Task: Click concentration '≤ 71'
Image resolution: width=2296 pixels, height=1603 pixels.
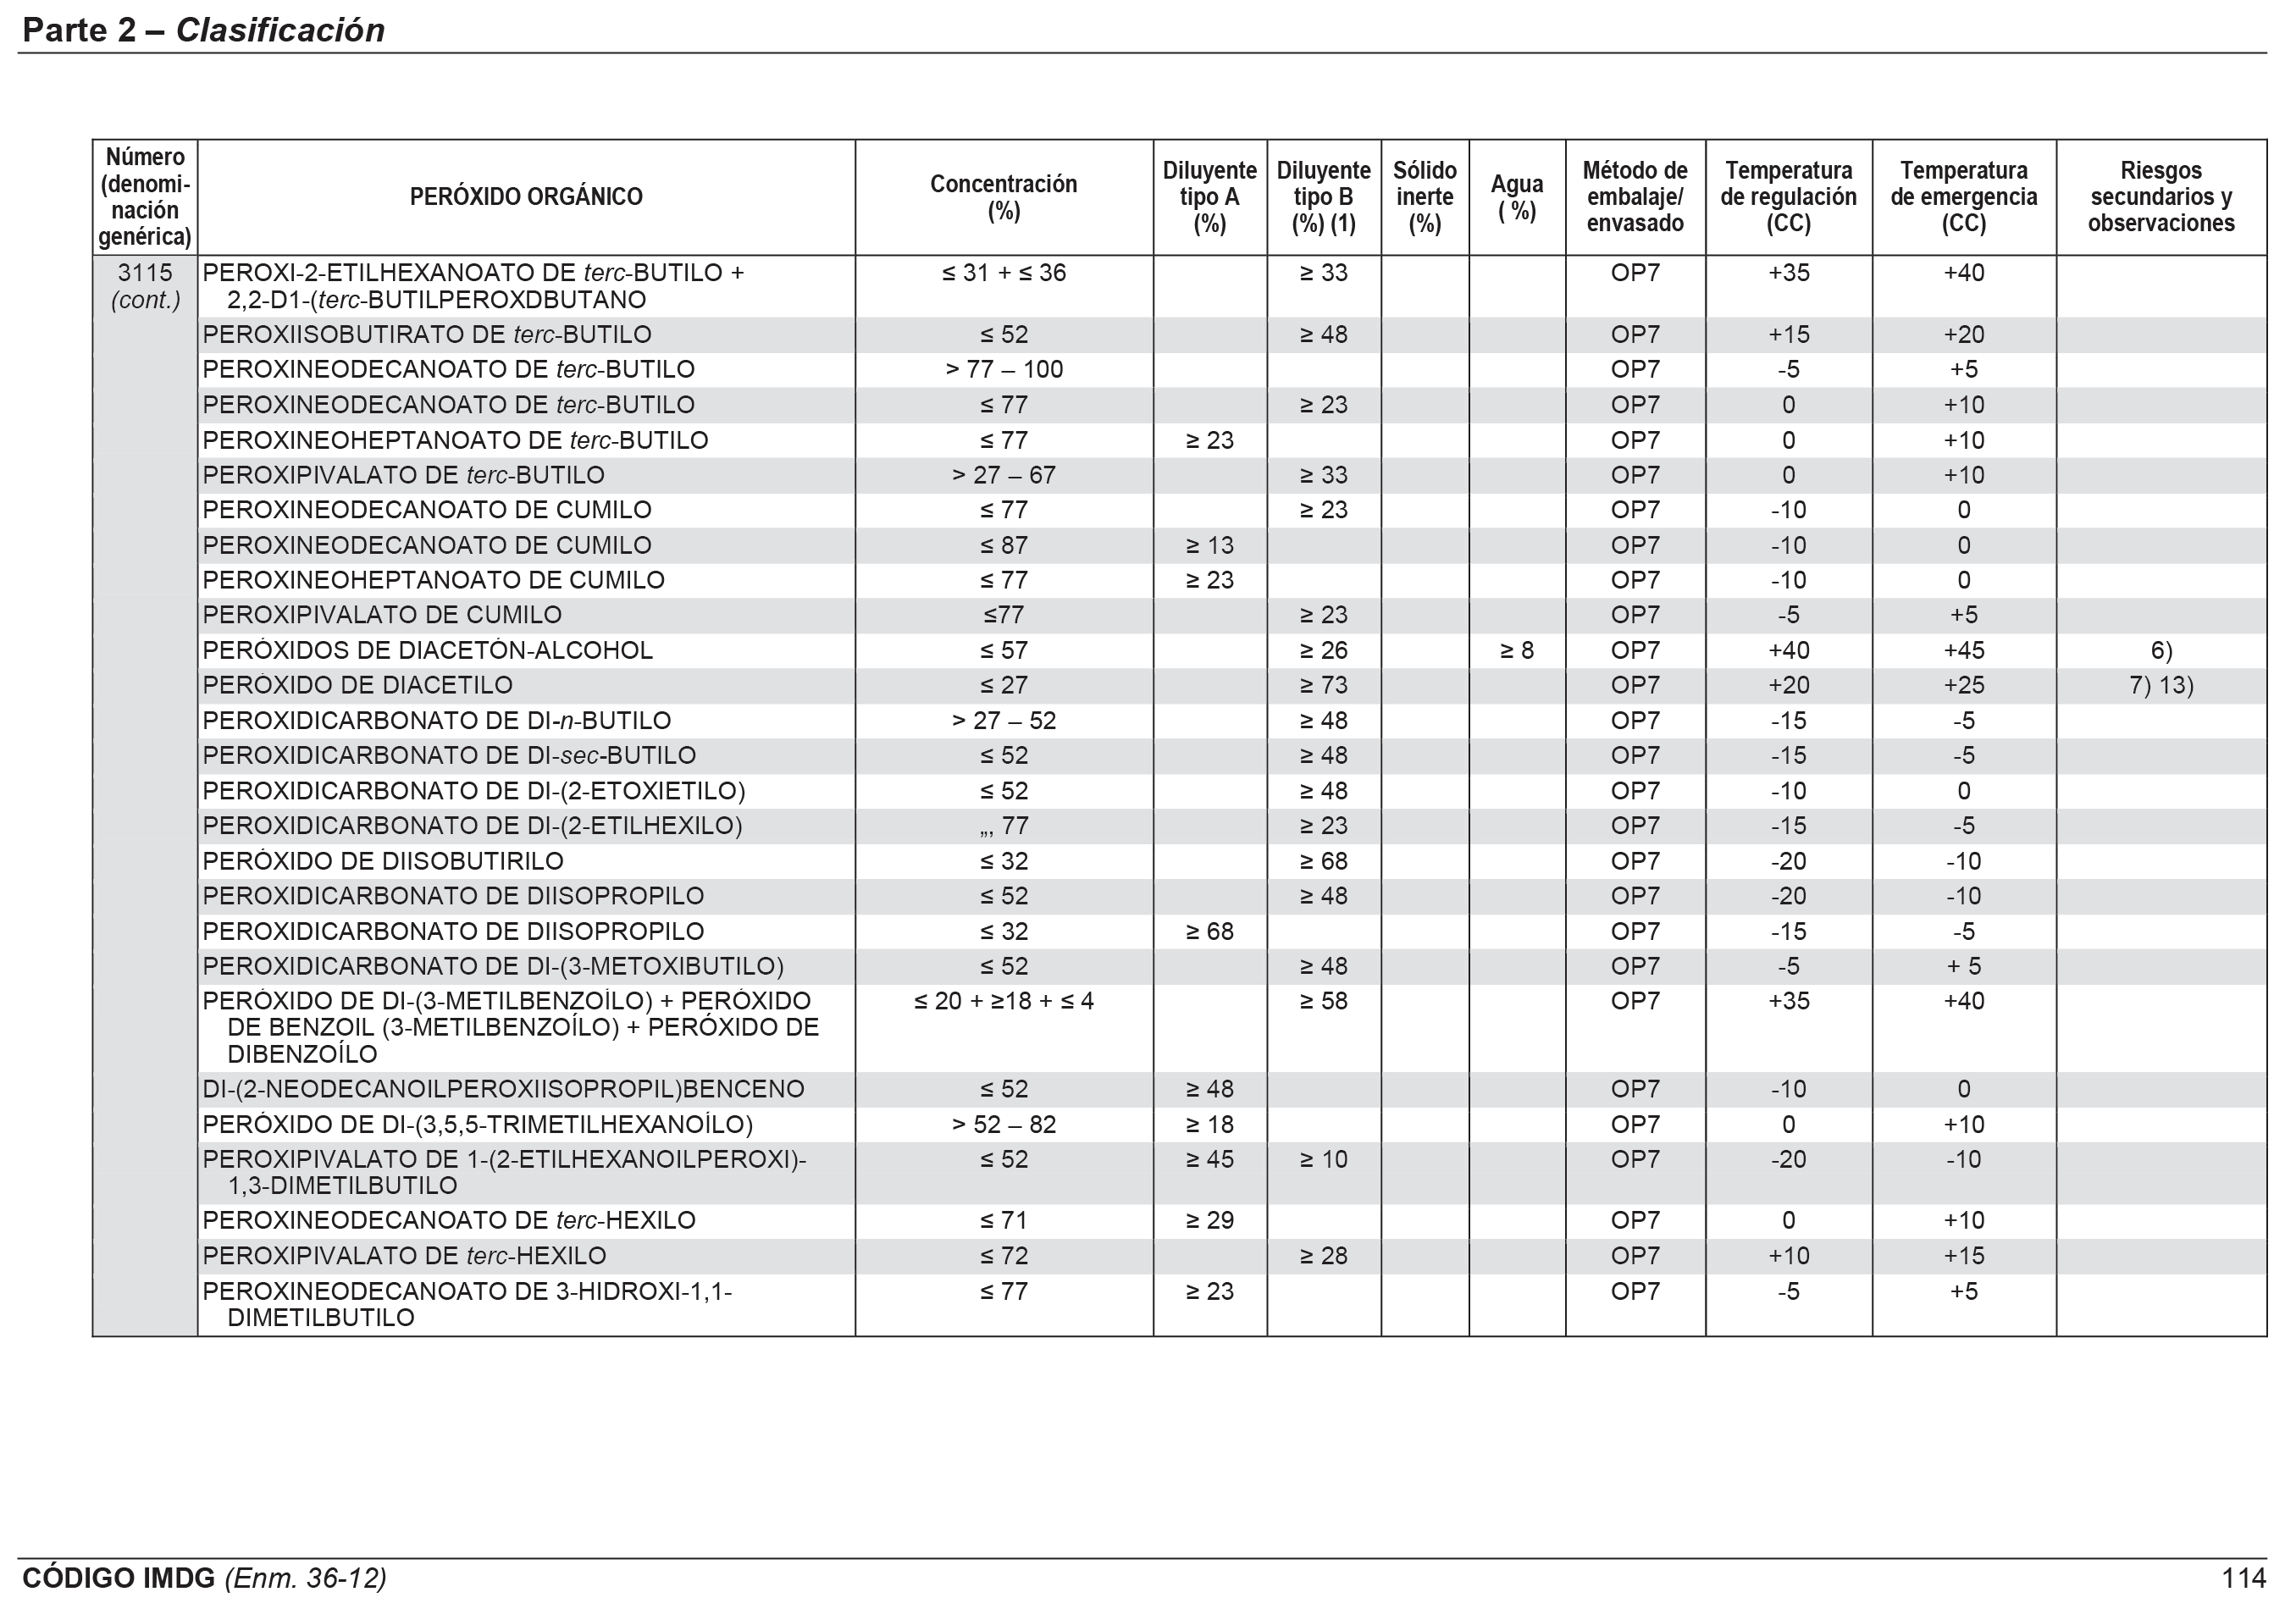Action: point(1004,1220)
